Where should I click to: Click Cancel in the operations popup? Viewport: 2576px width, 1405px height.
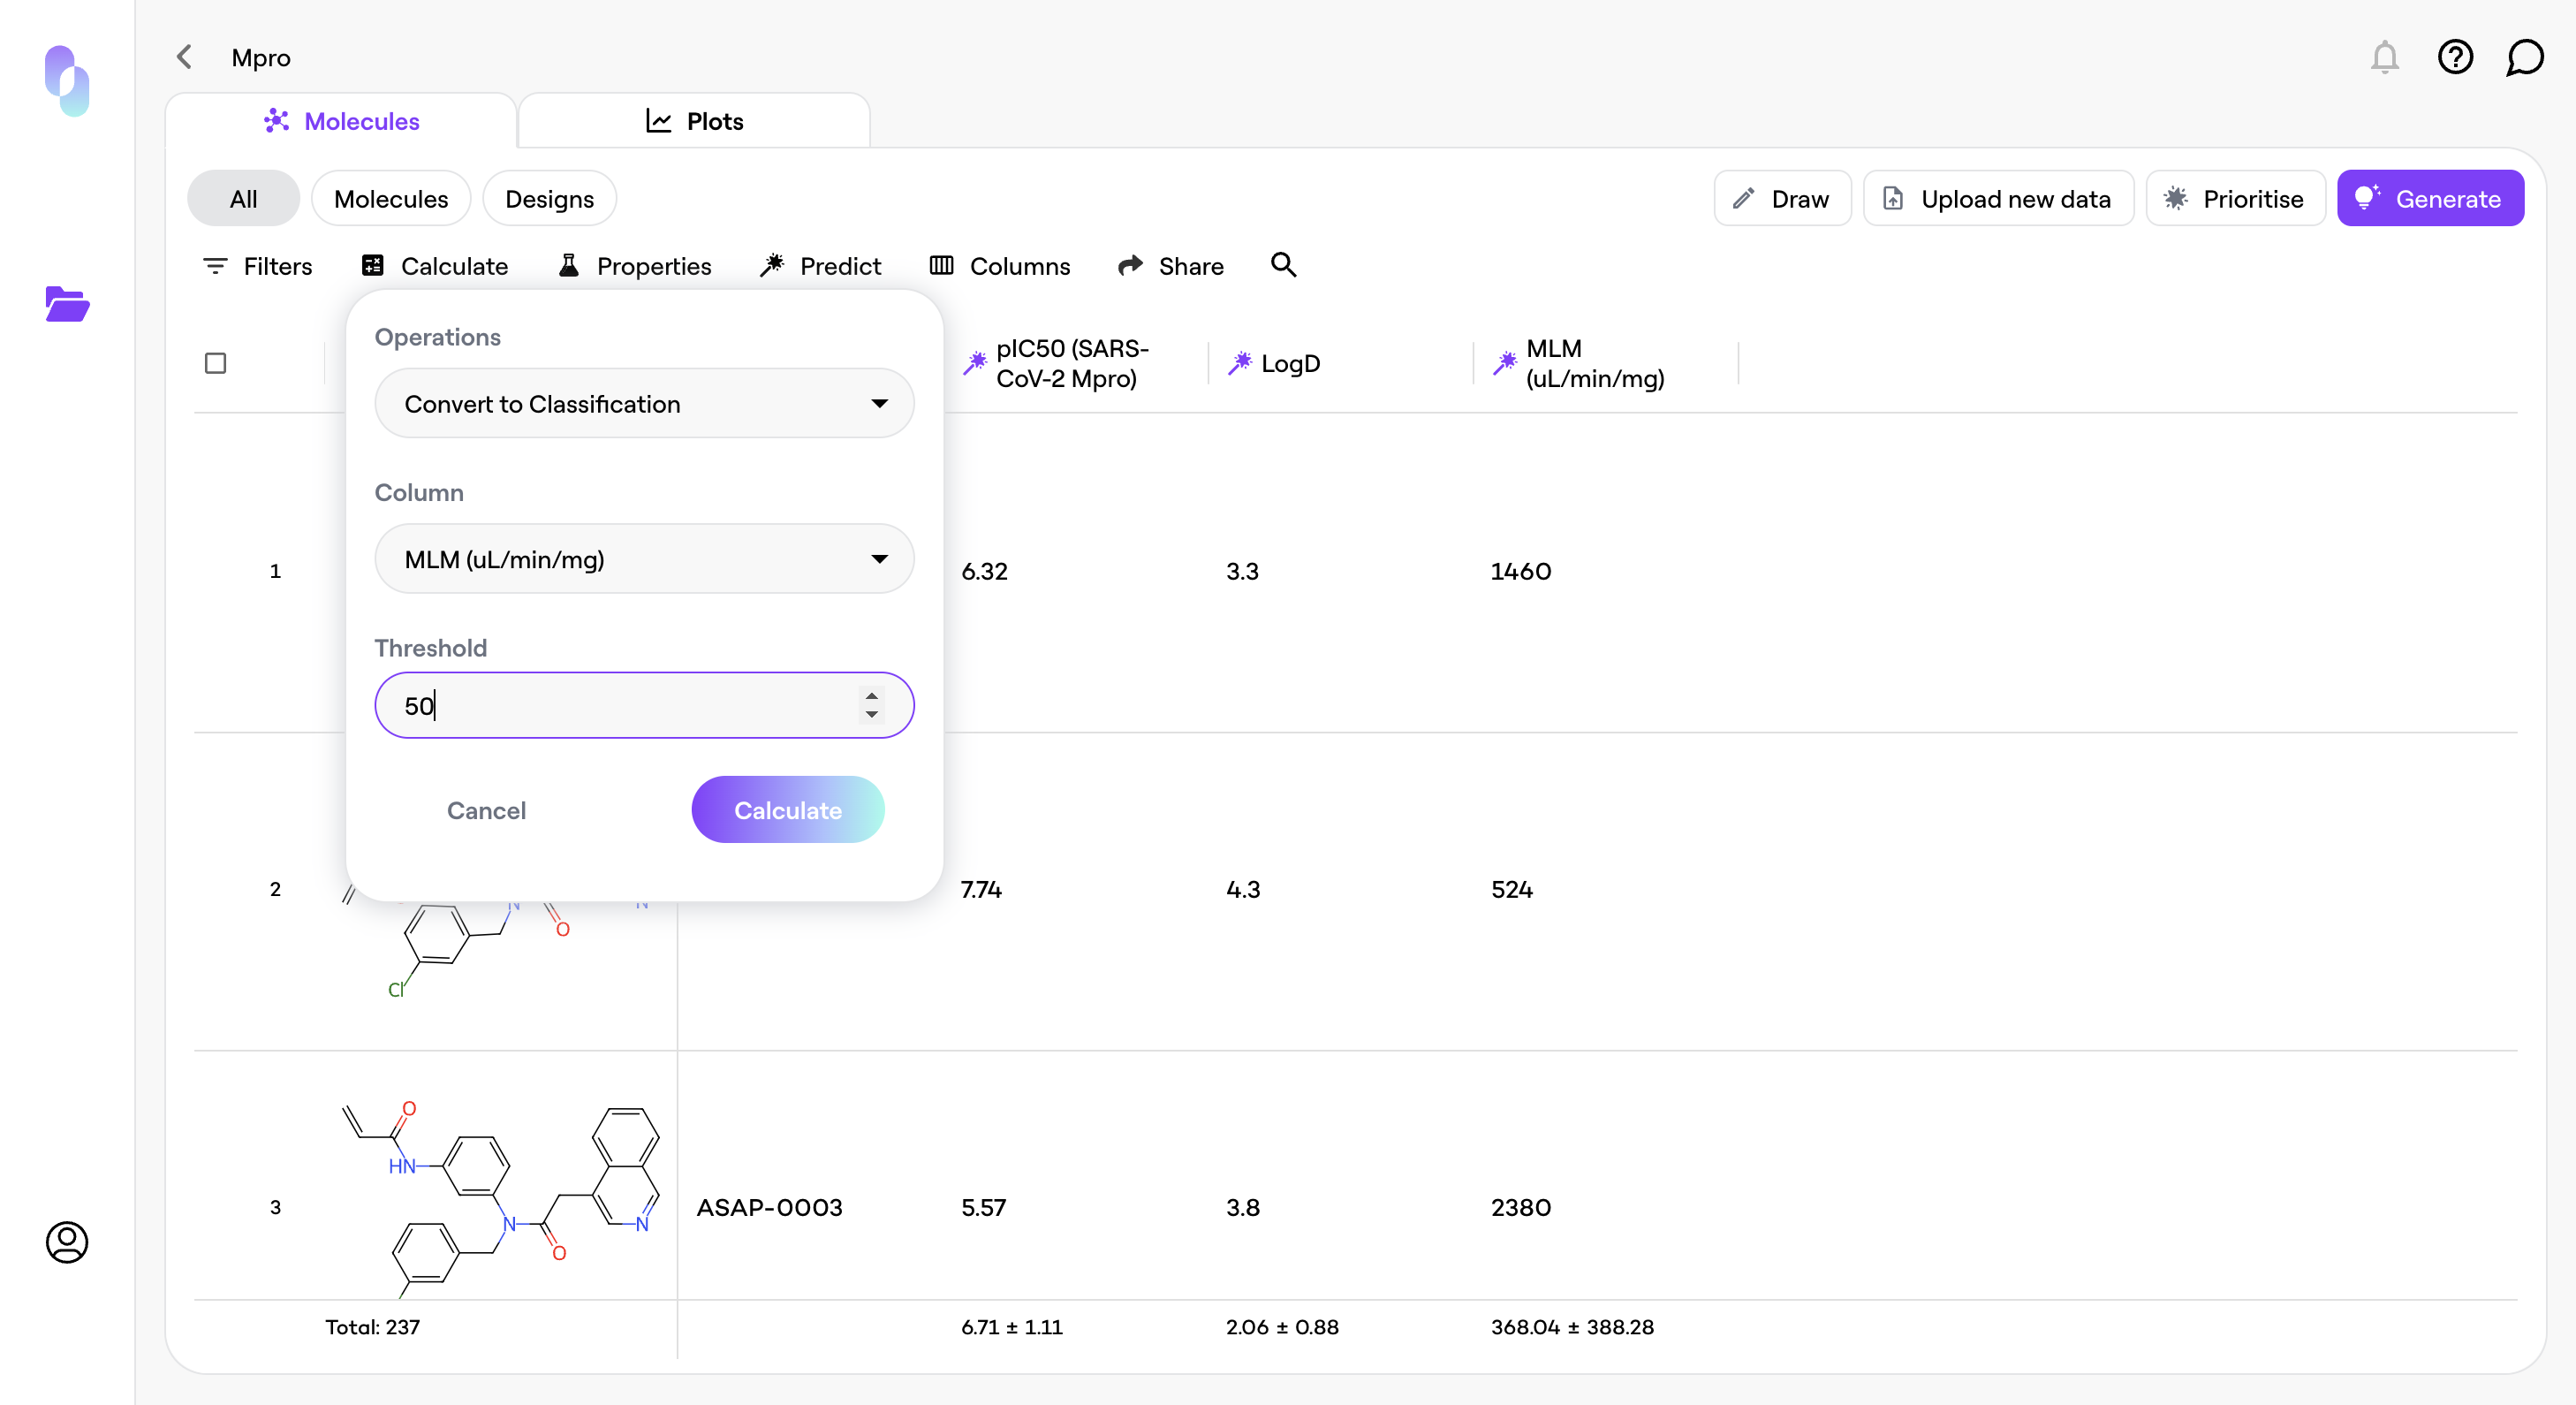486,810
